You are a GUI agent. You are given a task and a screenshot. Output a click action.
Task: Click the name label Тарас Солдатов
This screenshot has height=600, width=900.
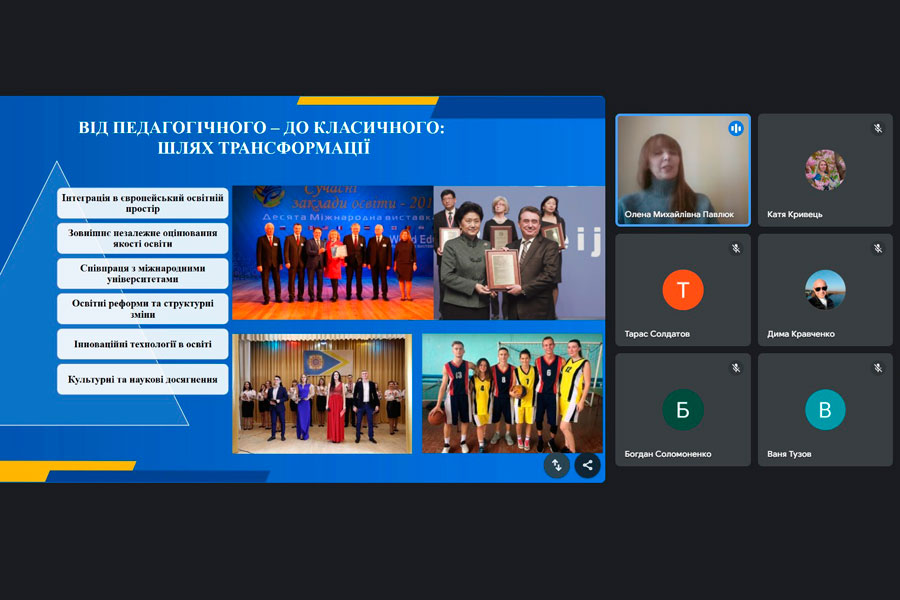coord(657,334)
